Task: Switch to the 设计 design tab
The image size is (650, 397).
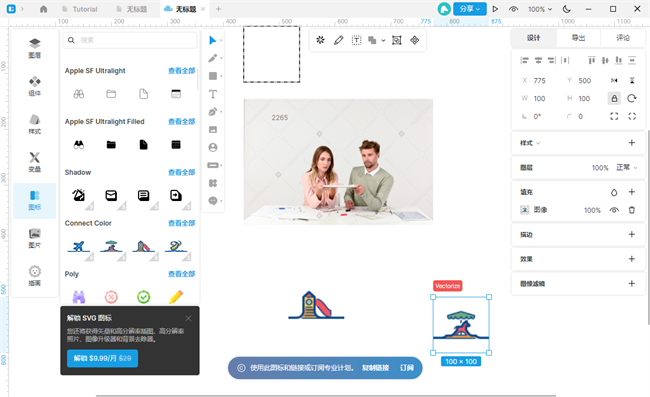Action: coord(534,38)
